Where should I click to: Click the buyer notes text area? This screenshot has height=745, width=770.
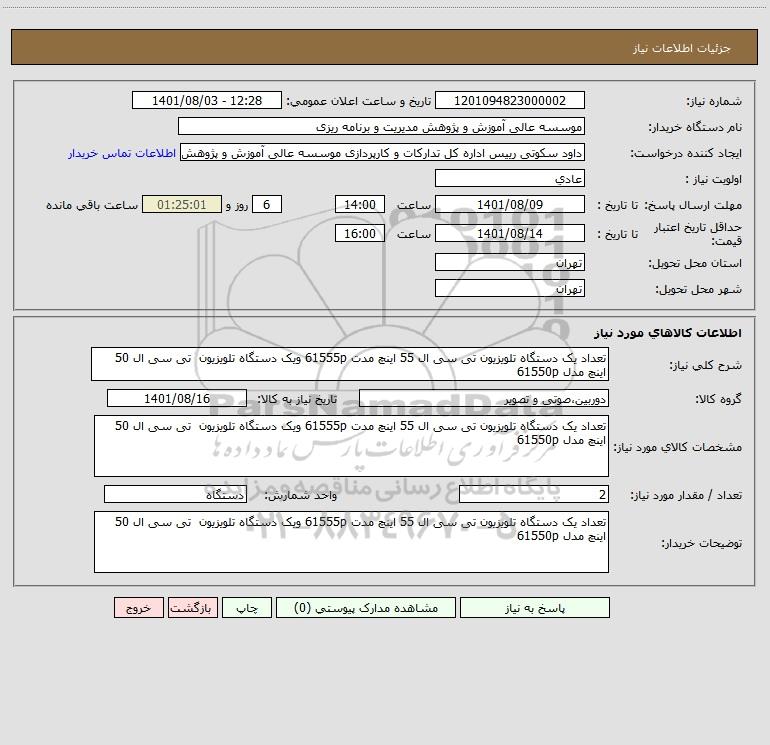click(351, 542)
